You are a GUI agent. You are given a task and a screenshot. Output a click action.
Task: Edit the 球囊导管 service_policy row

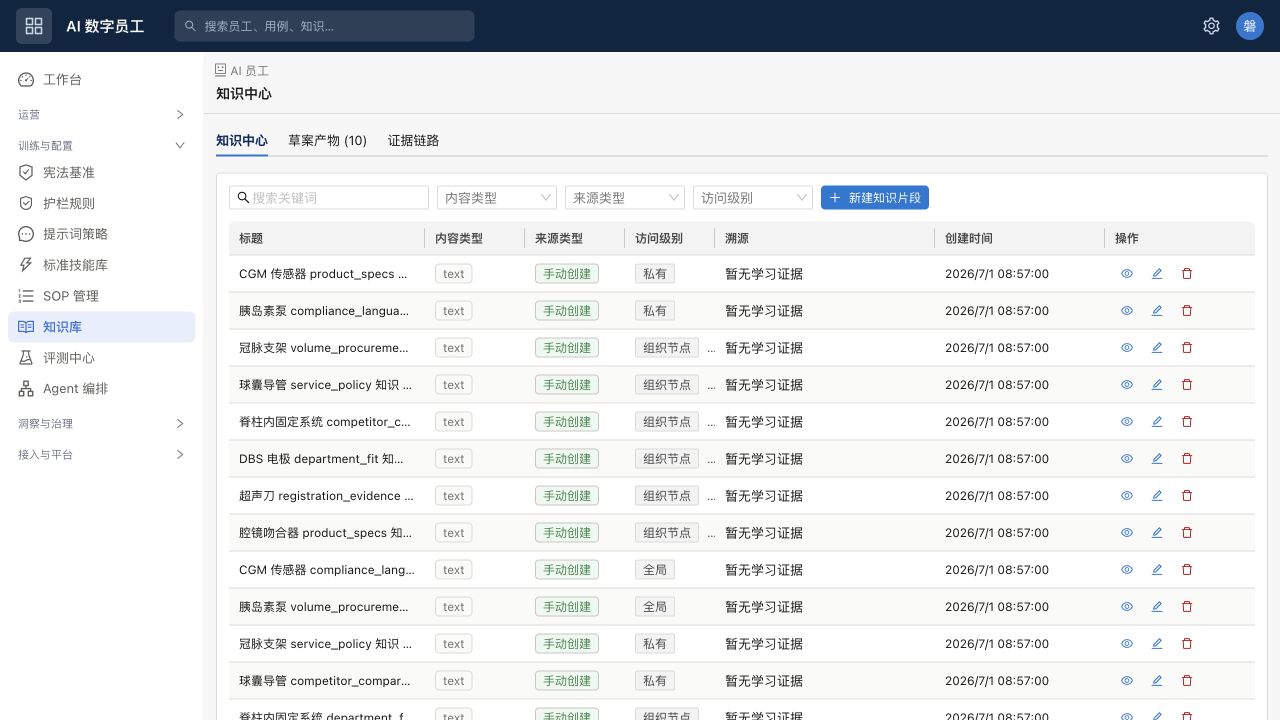click(x=1157, y=385)
